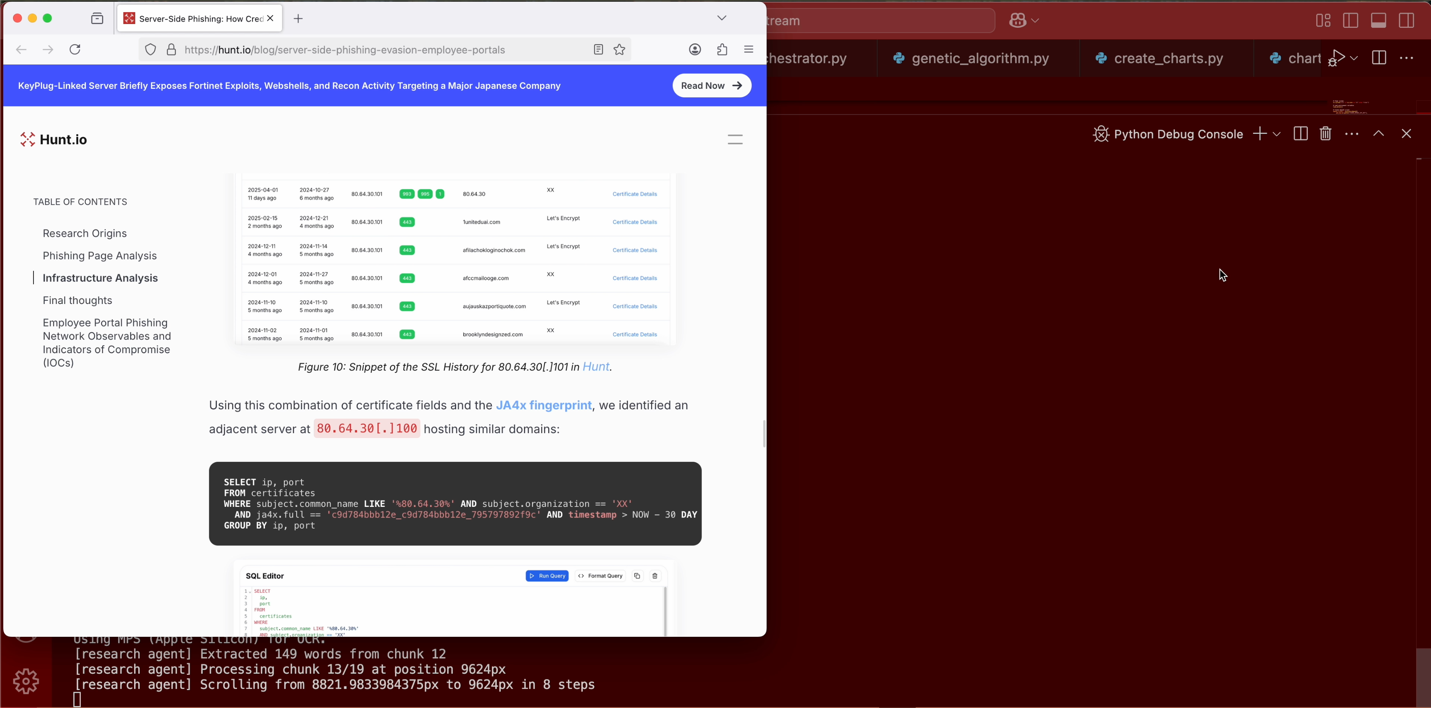Click the Read Now button

point(711,85)
